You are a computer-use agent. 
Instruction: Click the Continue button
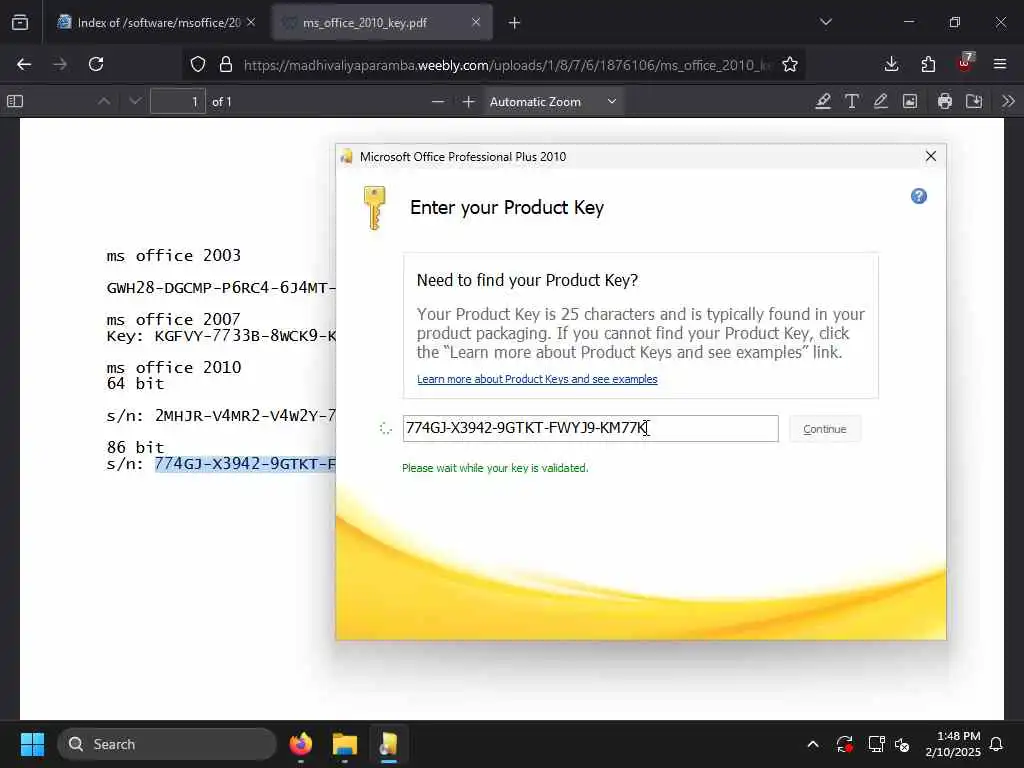coord(825,429)
